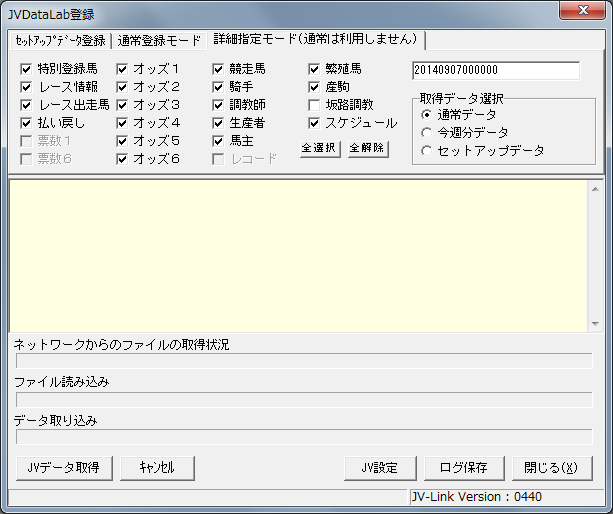Click the ファイル読み込み progress bar

pyautogui.click(x=304, y=400)
